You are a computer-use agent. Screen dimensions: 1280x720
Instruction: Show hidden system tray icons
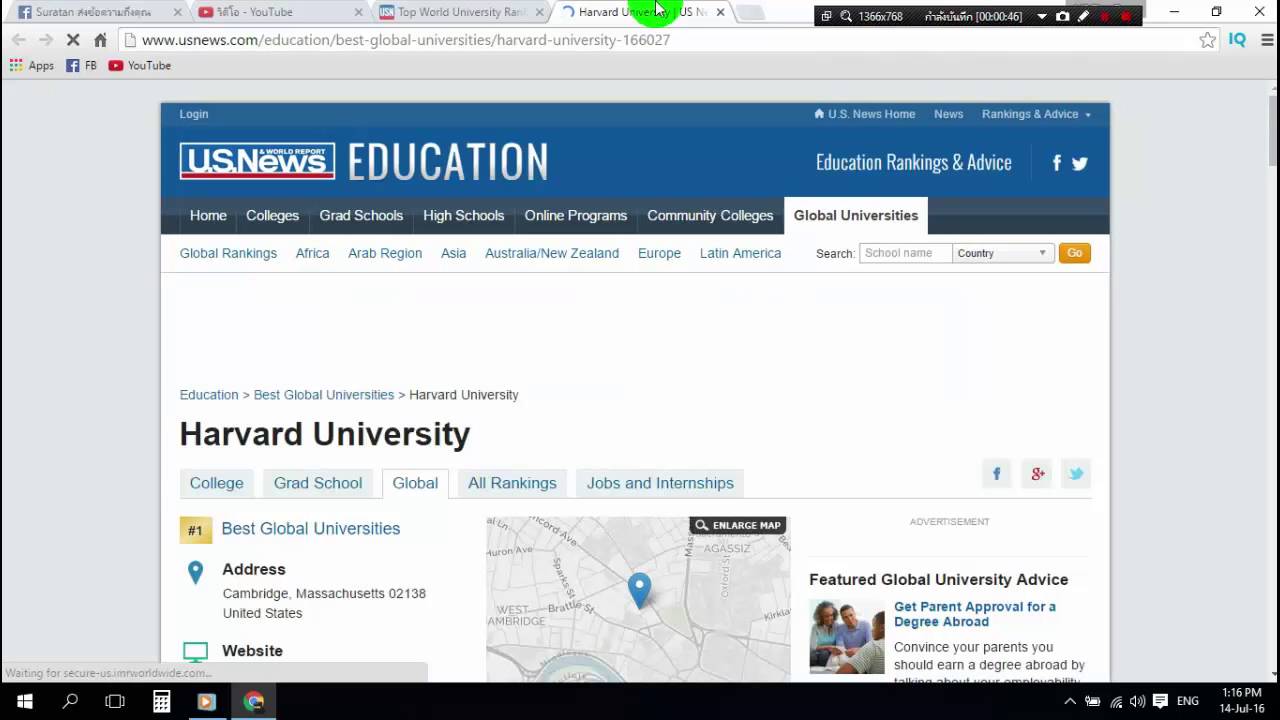click(x=1070, y=701)
